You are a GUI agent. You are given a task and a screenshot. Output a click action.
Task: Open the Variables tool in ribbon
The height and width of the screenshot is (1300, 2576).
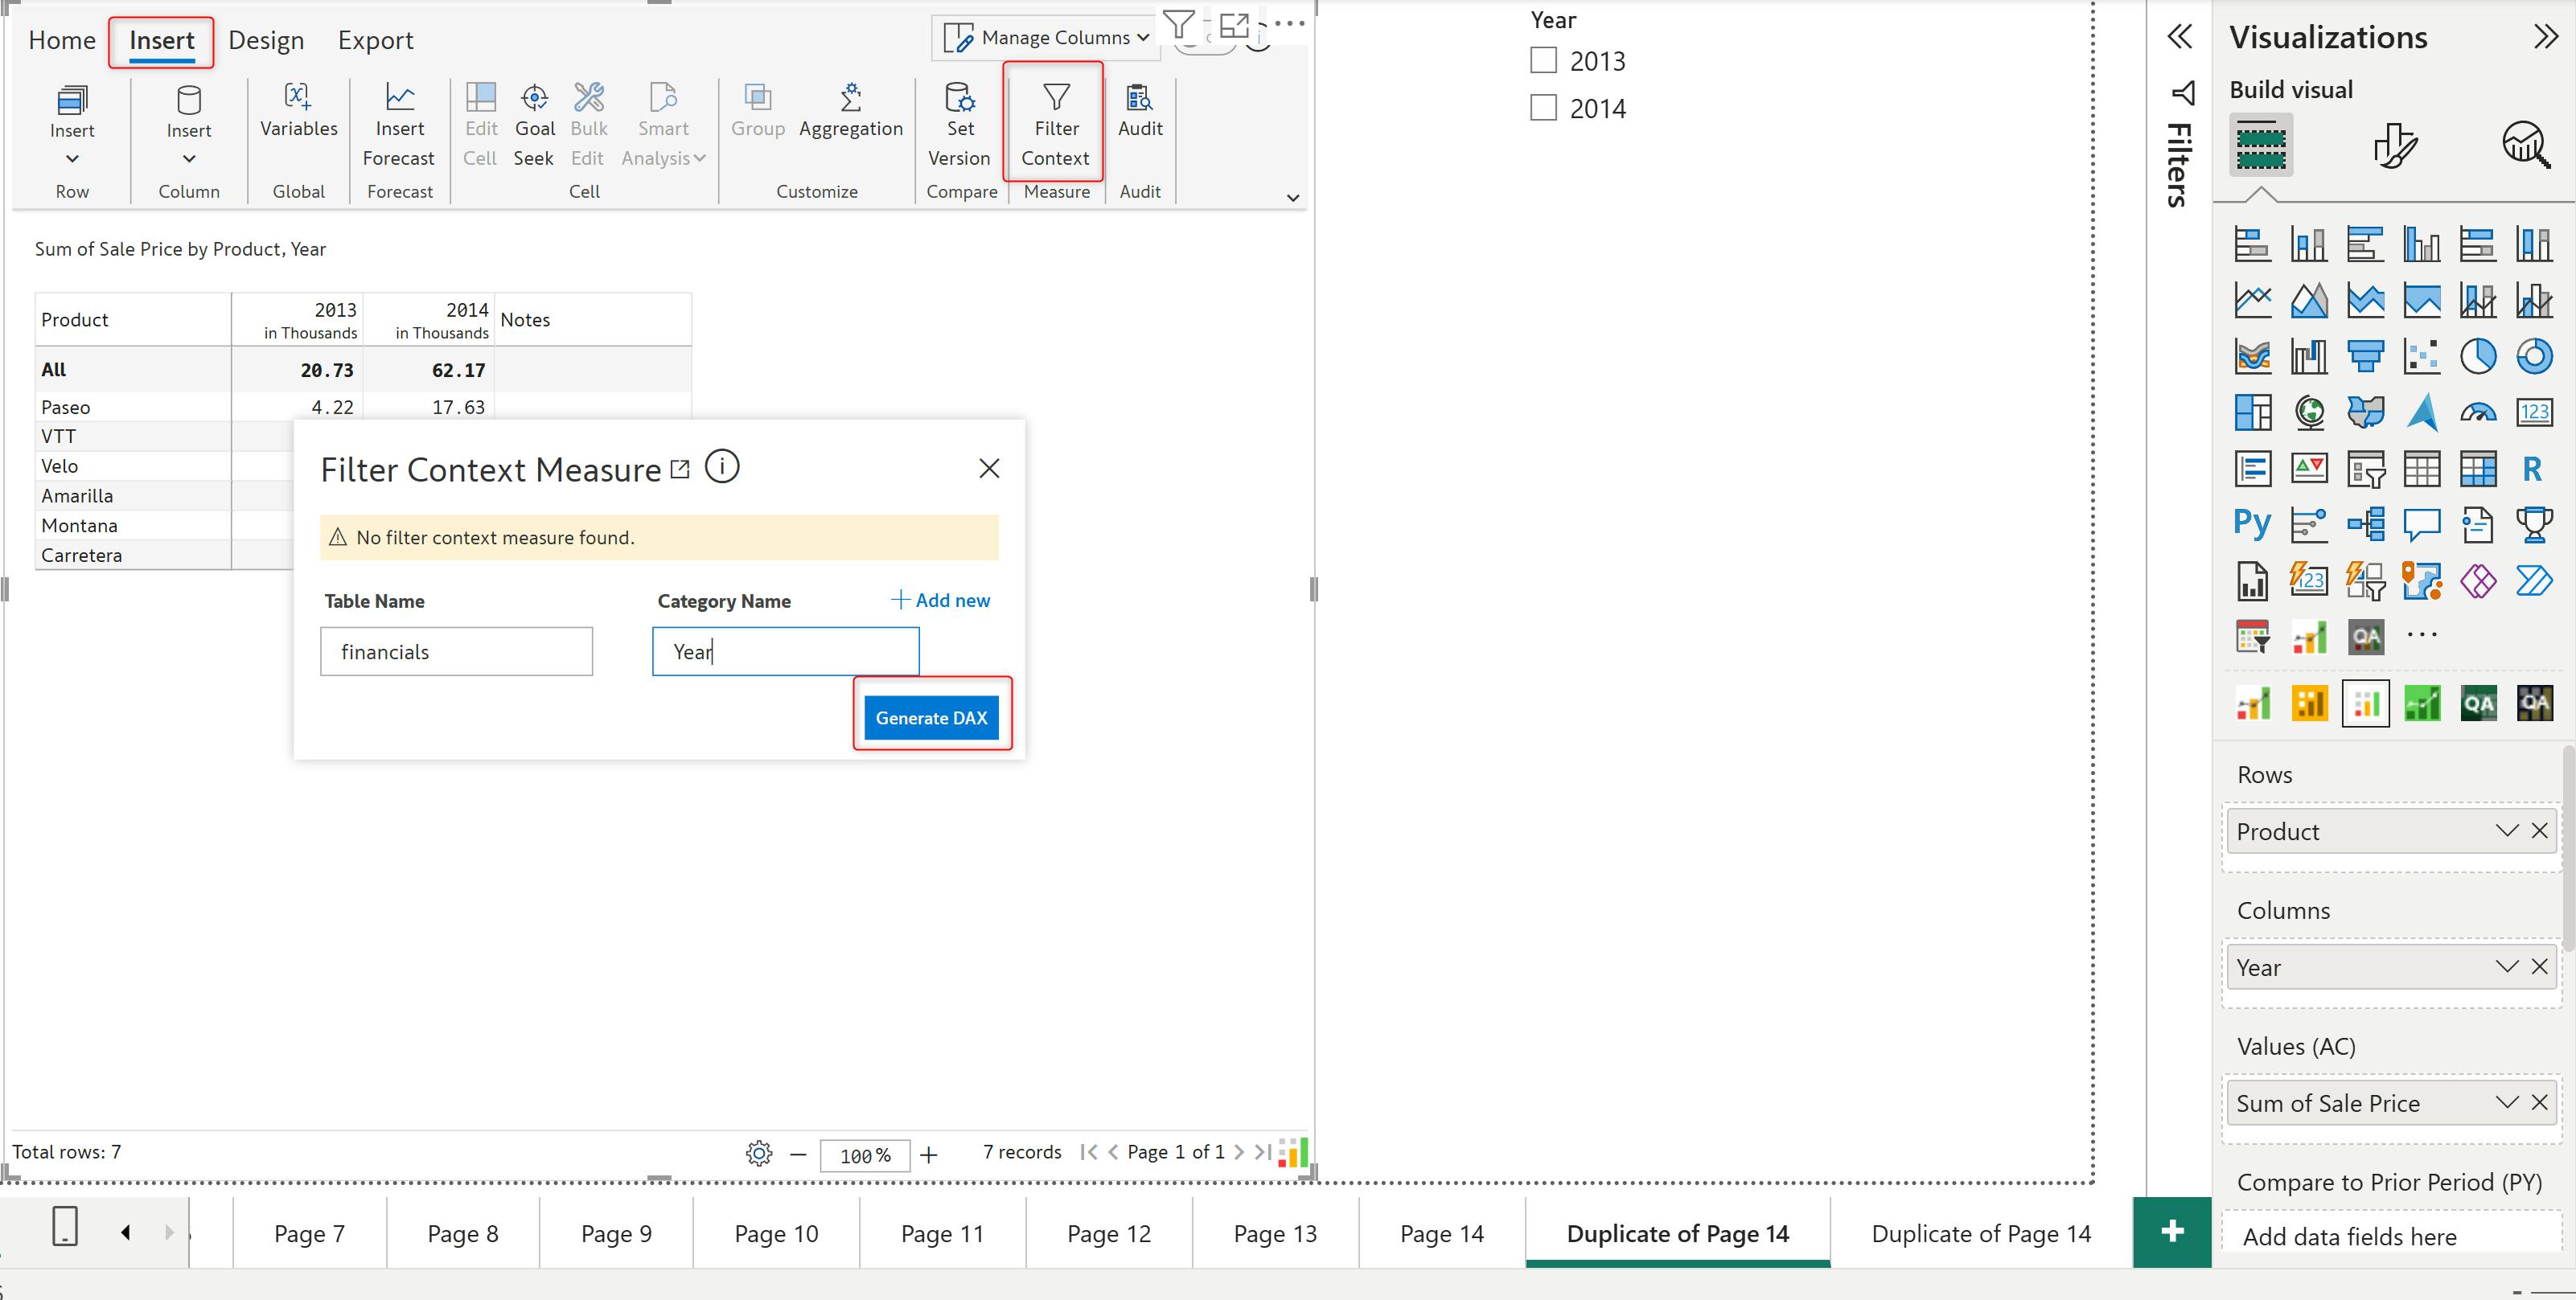(298, 98)
